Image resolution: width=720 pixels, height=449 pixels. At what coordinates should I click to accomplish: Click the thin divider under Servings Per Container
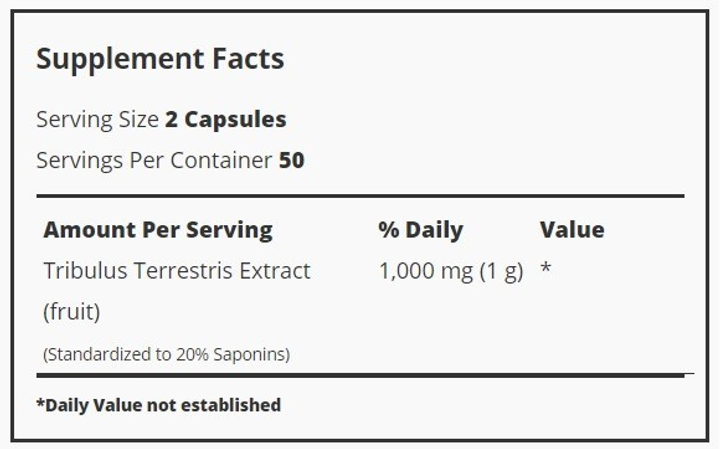tap(360, 196)
